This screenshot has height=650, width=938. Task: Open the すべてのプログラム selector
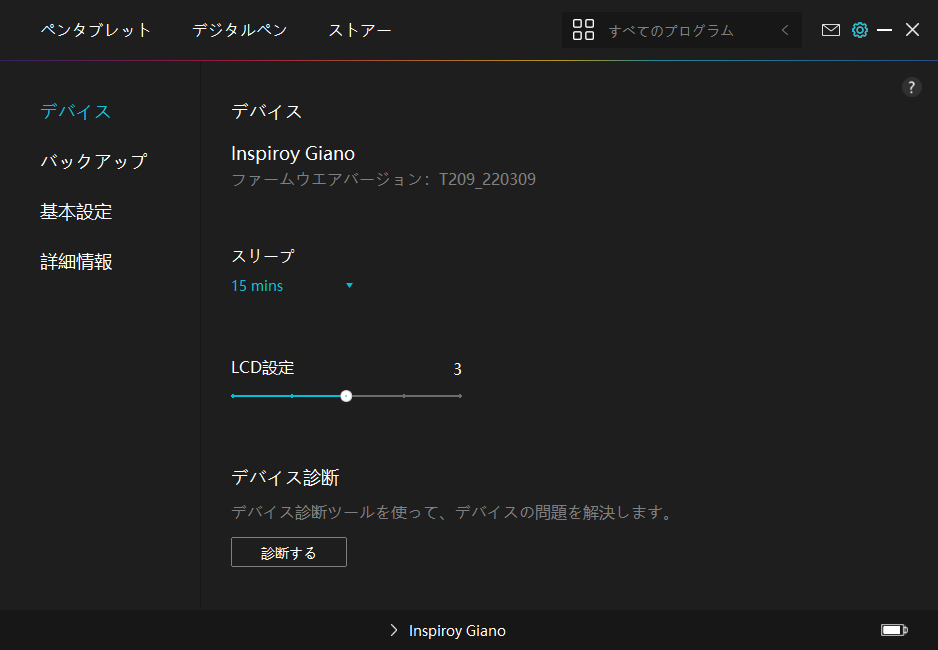coord(682,30)
